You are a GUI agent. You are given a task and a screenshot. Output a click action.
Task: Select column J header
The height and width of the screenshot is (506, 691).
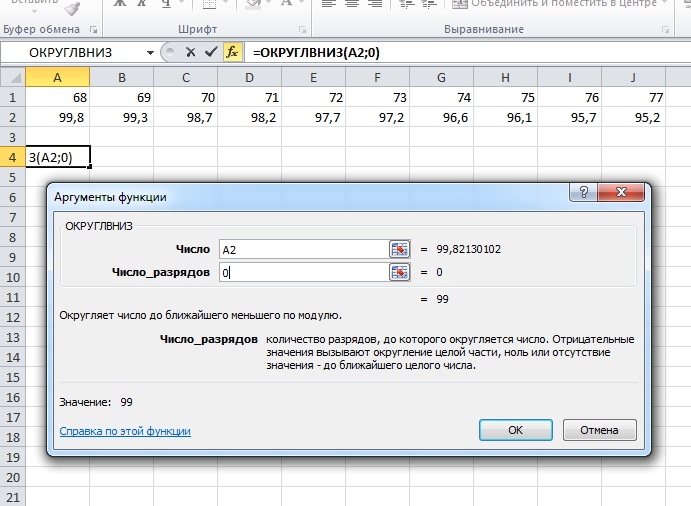click(x=633, y=78)
